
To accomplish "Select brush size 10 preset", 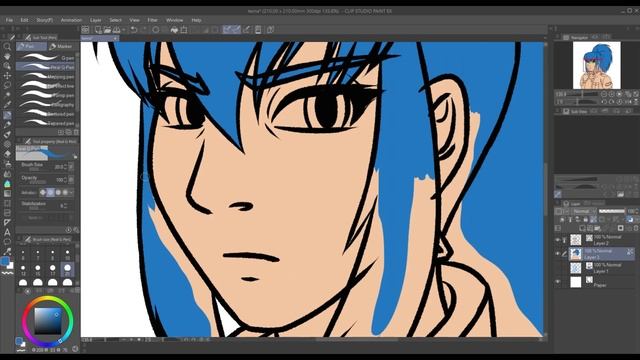I will click(x=67, y=255).
